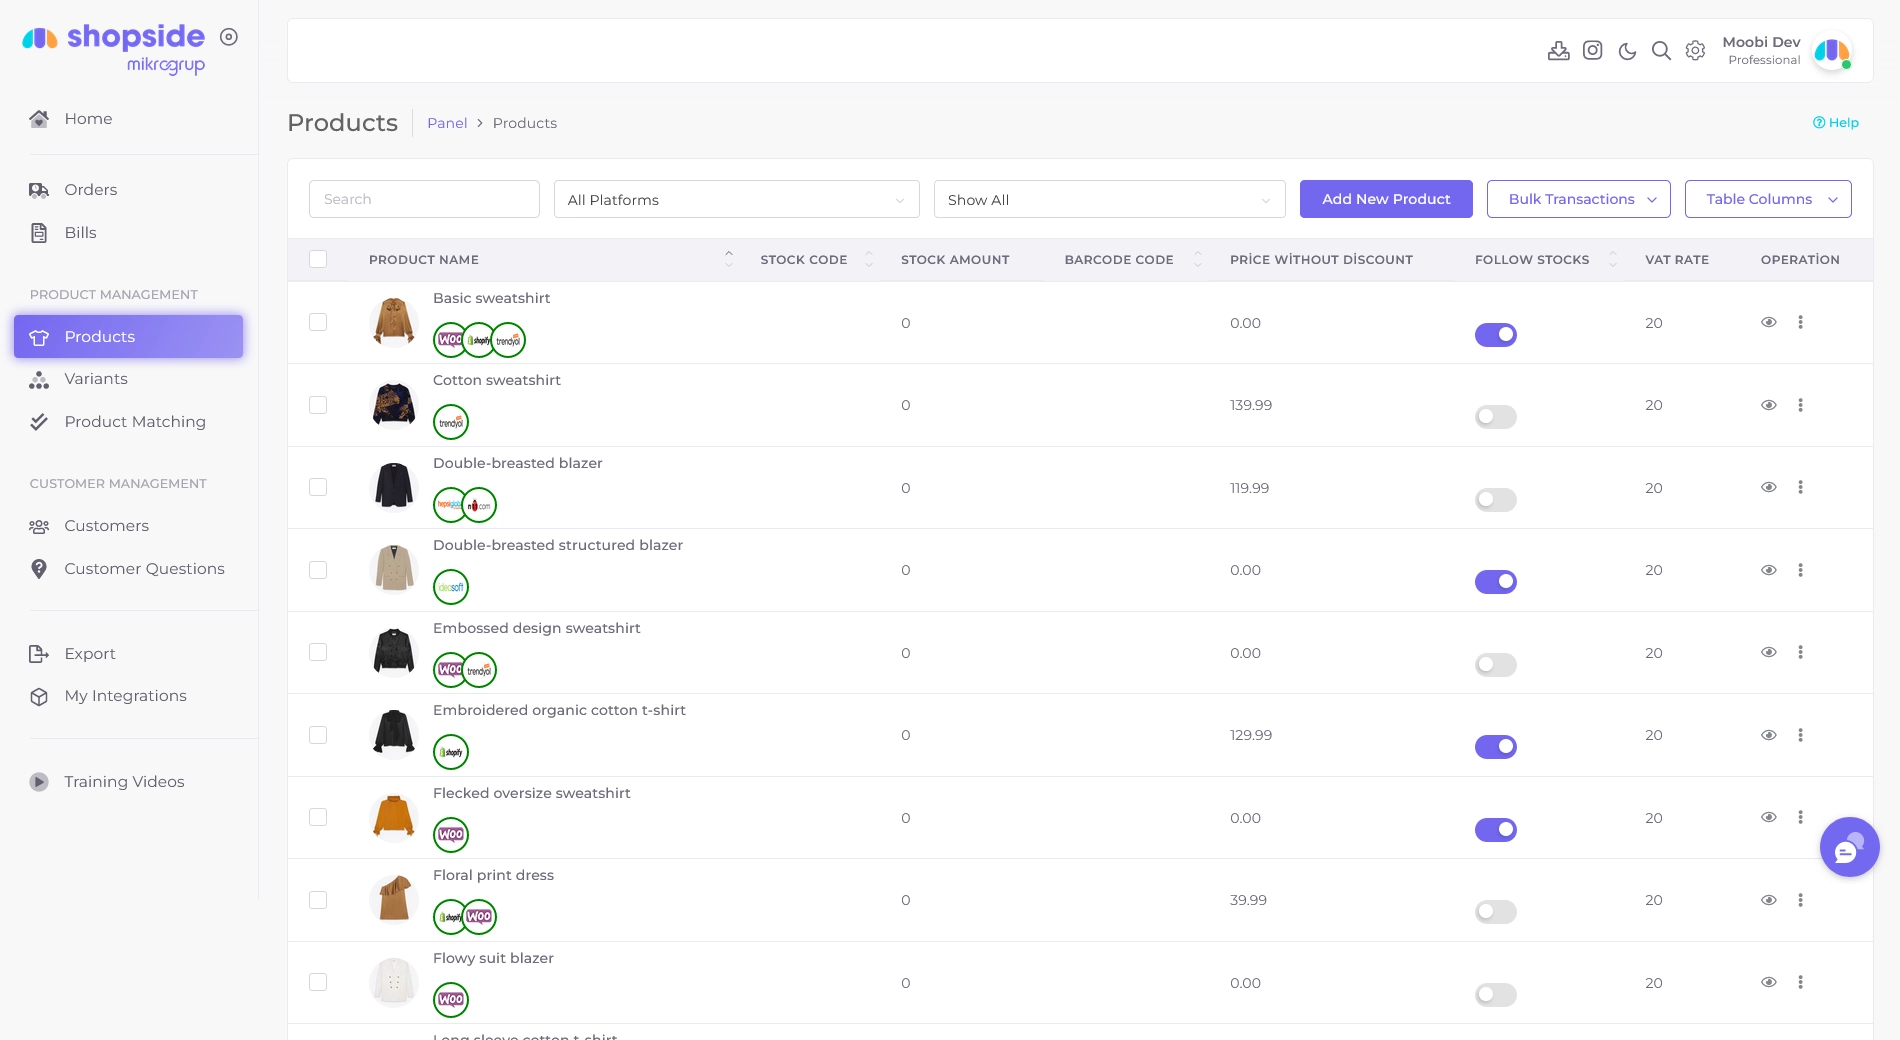This screenshot has width=1900, height=1040.
Task: Expand the Table Columns dropdown
Action: coord(1767,199)
